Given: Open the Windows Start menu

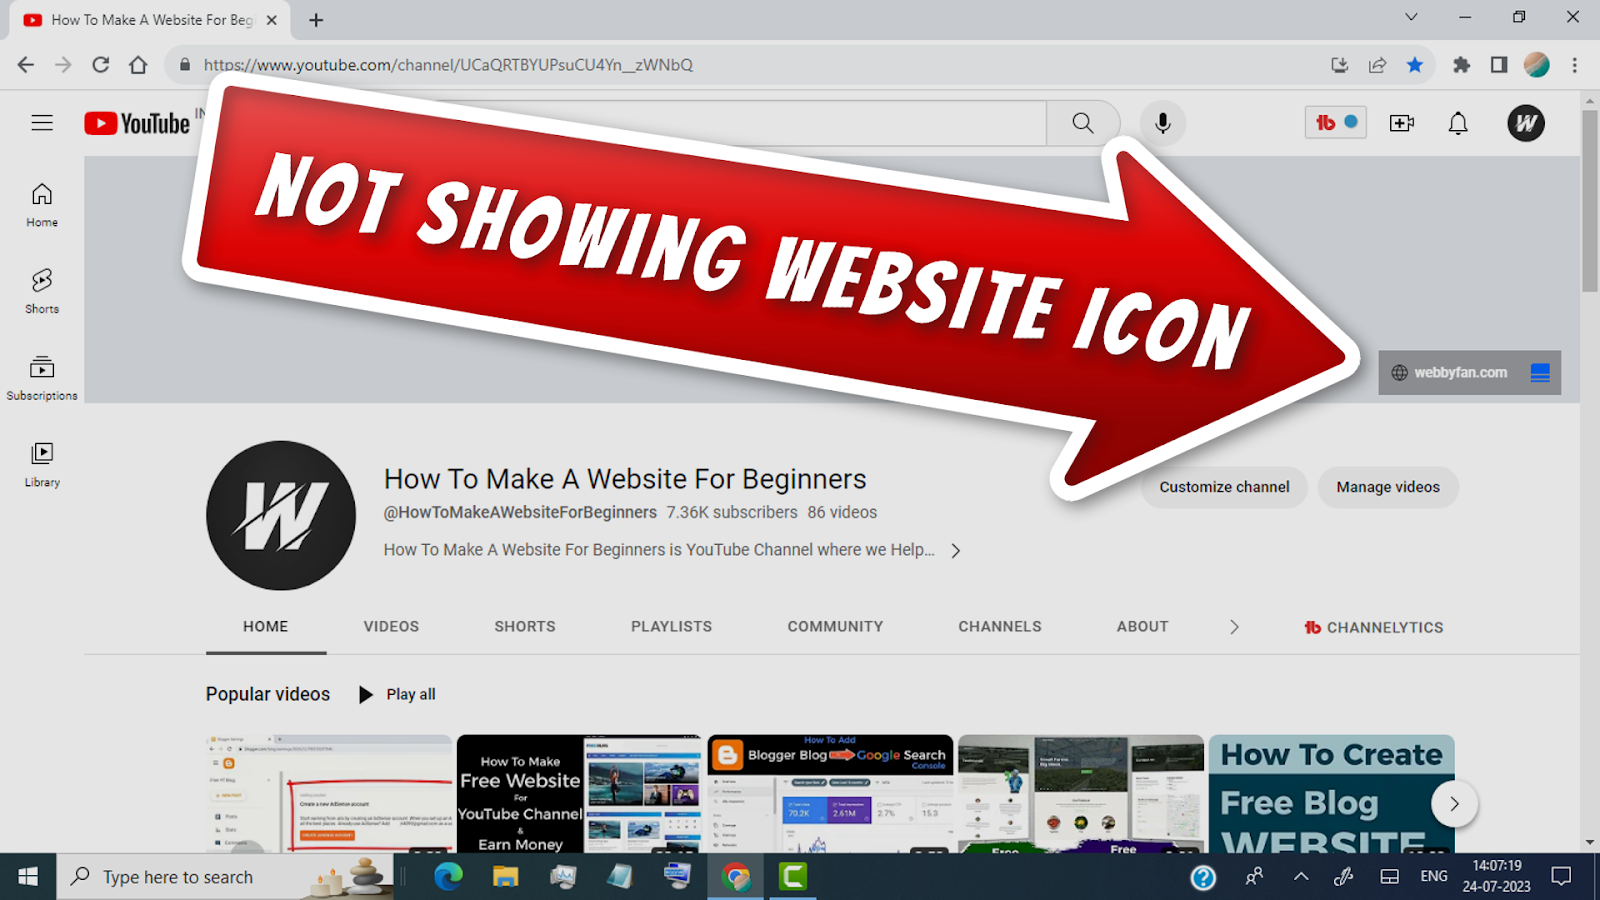Looking at the screenshot, I should pos(28,877).
